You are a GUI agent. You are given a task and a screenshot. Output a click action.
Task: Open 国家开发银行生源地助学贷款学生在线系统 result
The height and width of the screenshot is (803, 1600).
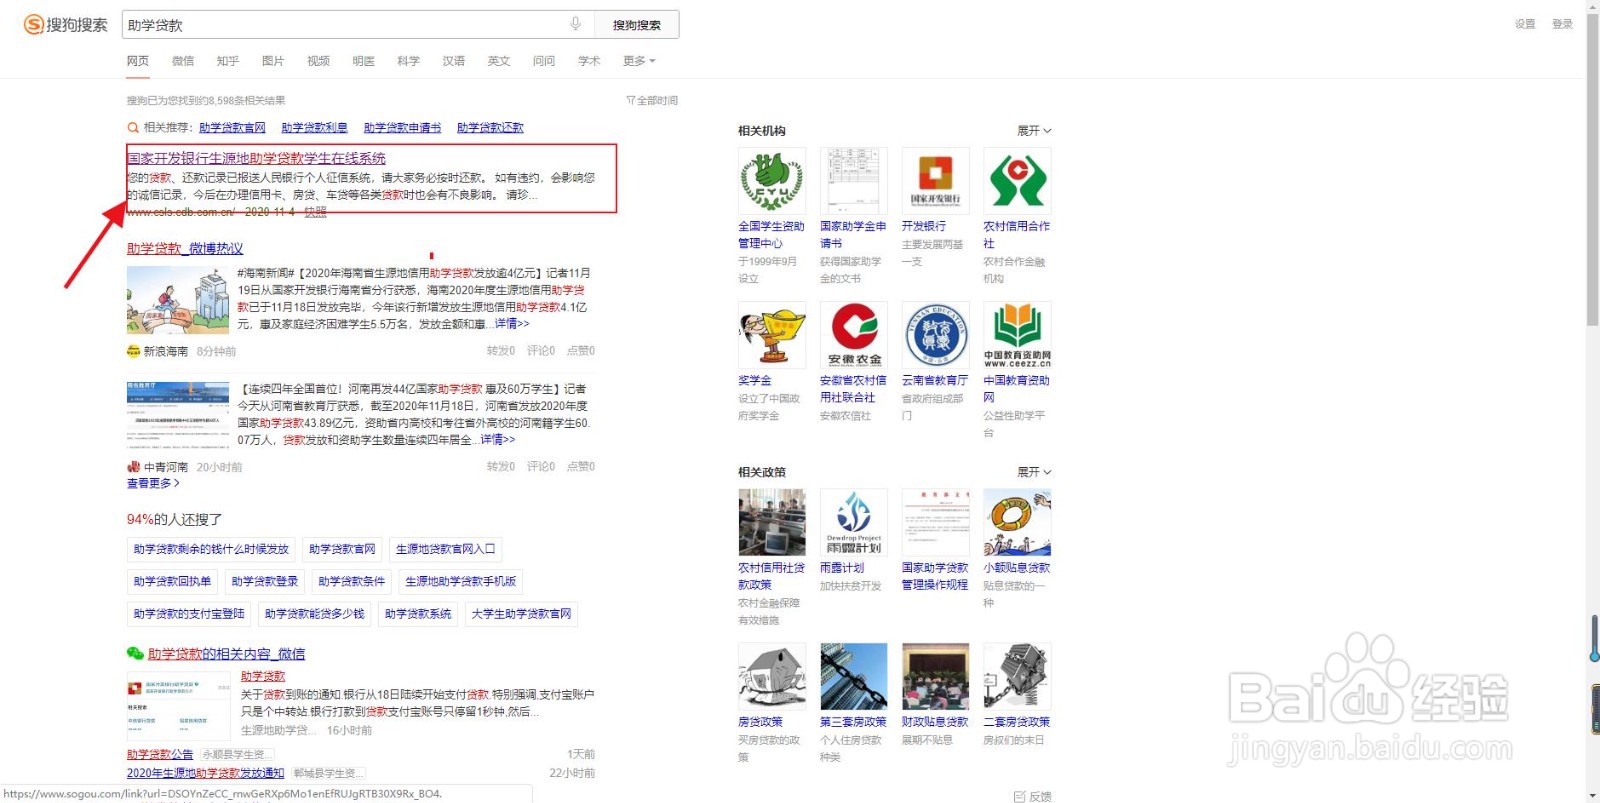[x=256, y=158]
